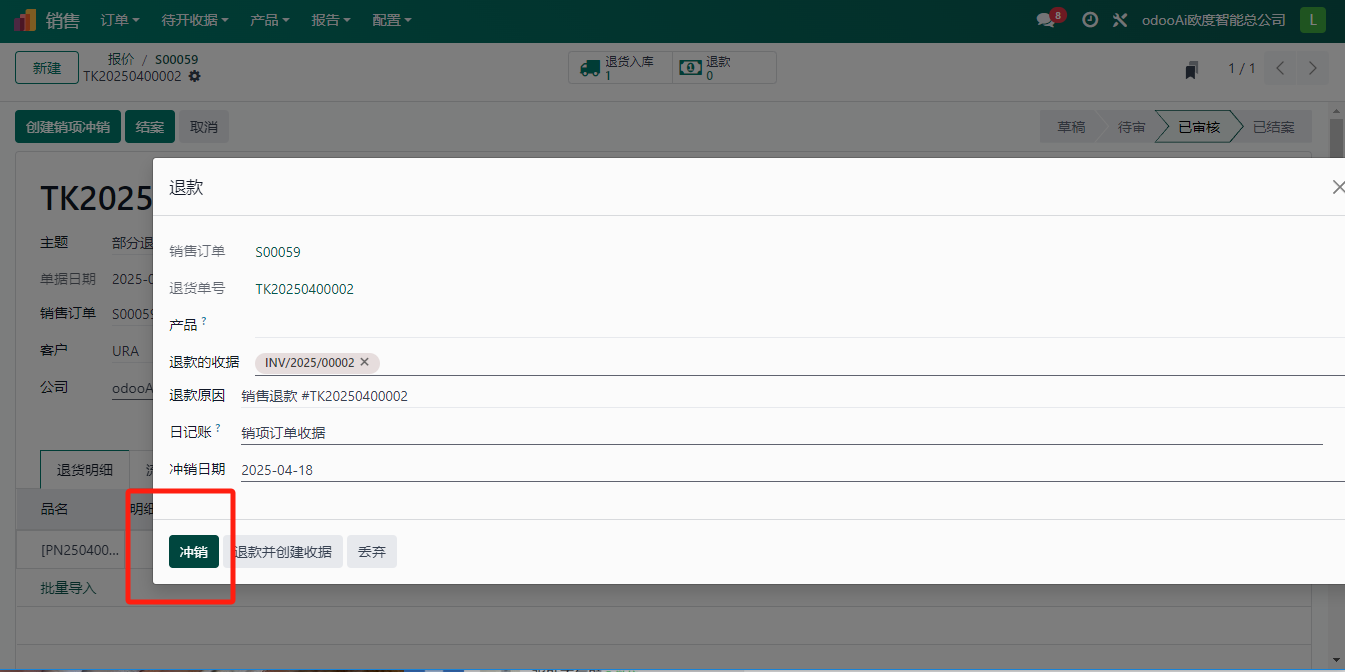Open the 配置 menu
Viewport: 1345px width, 672px height.
tap(391, 20)
